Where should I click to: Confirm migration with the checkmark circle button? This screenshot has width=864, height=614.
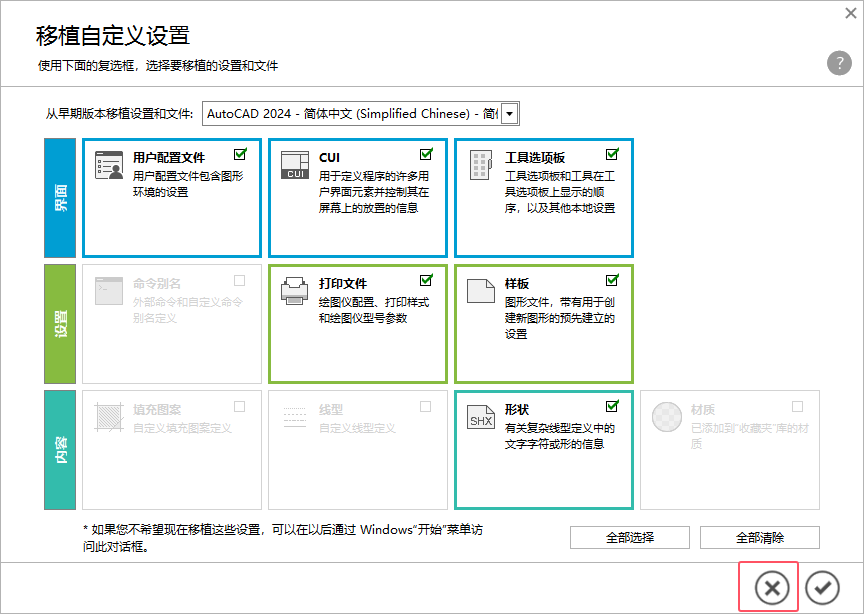822,588
